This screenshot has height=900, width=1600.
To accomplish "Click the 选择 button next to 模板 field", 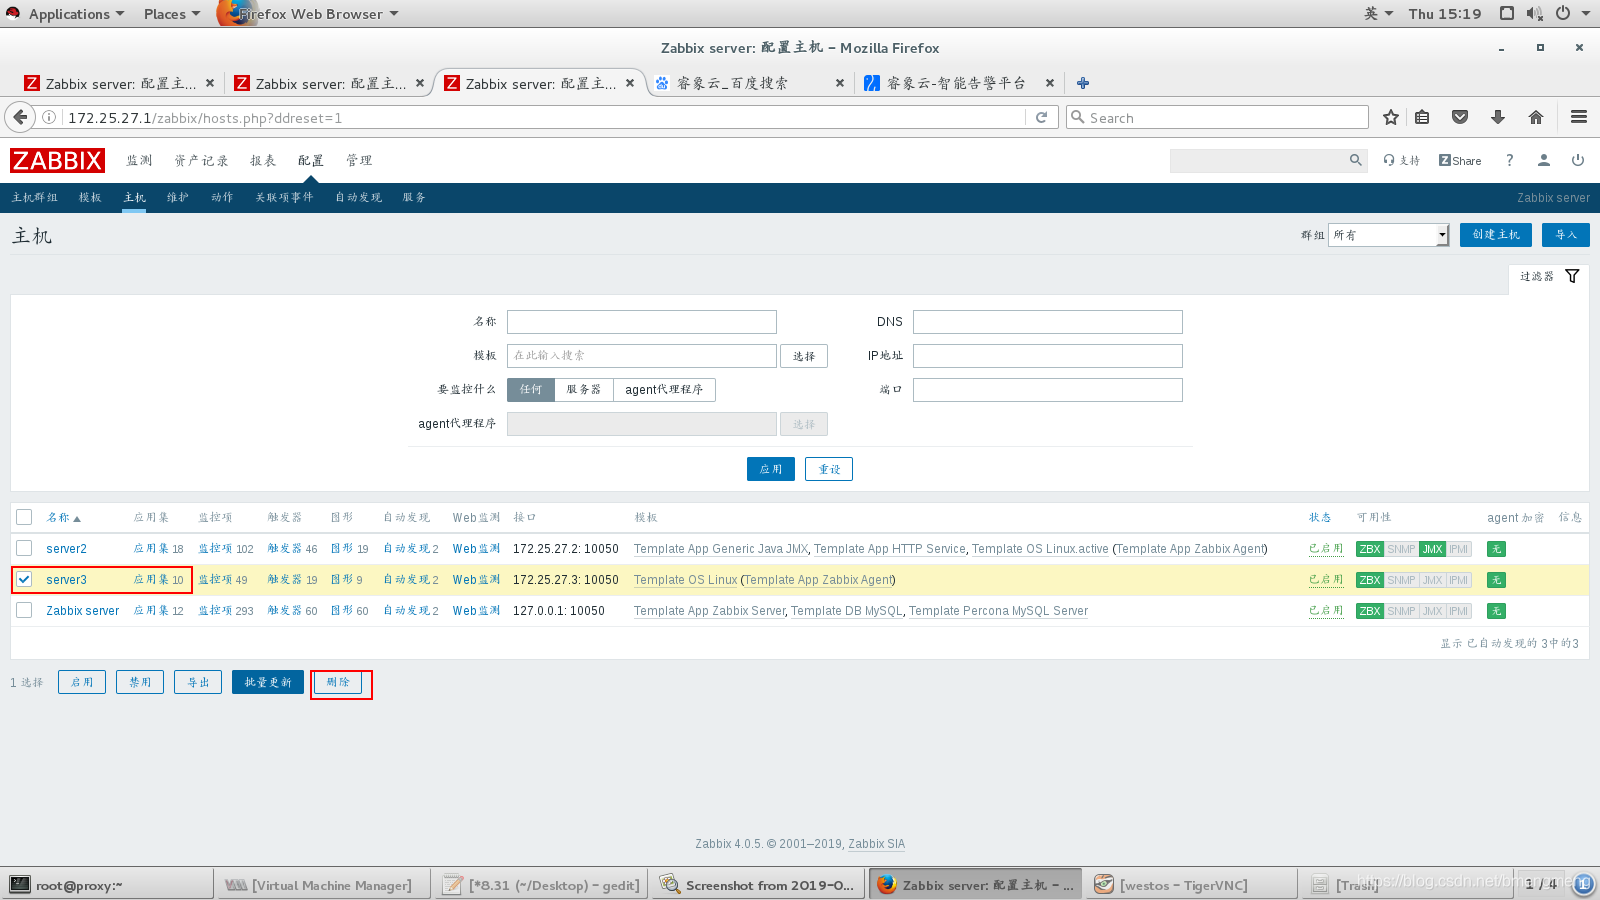I will point(804,356).
